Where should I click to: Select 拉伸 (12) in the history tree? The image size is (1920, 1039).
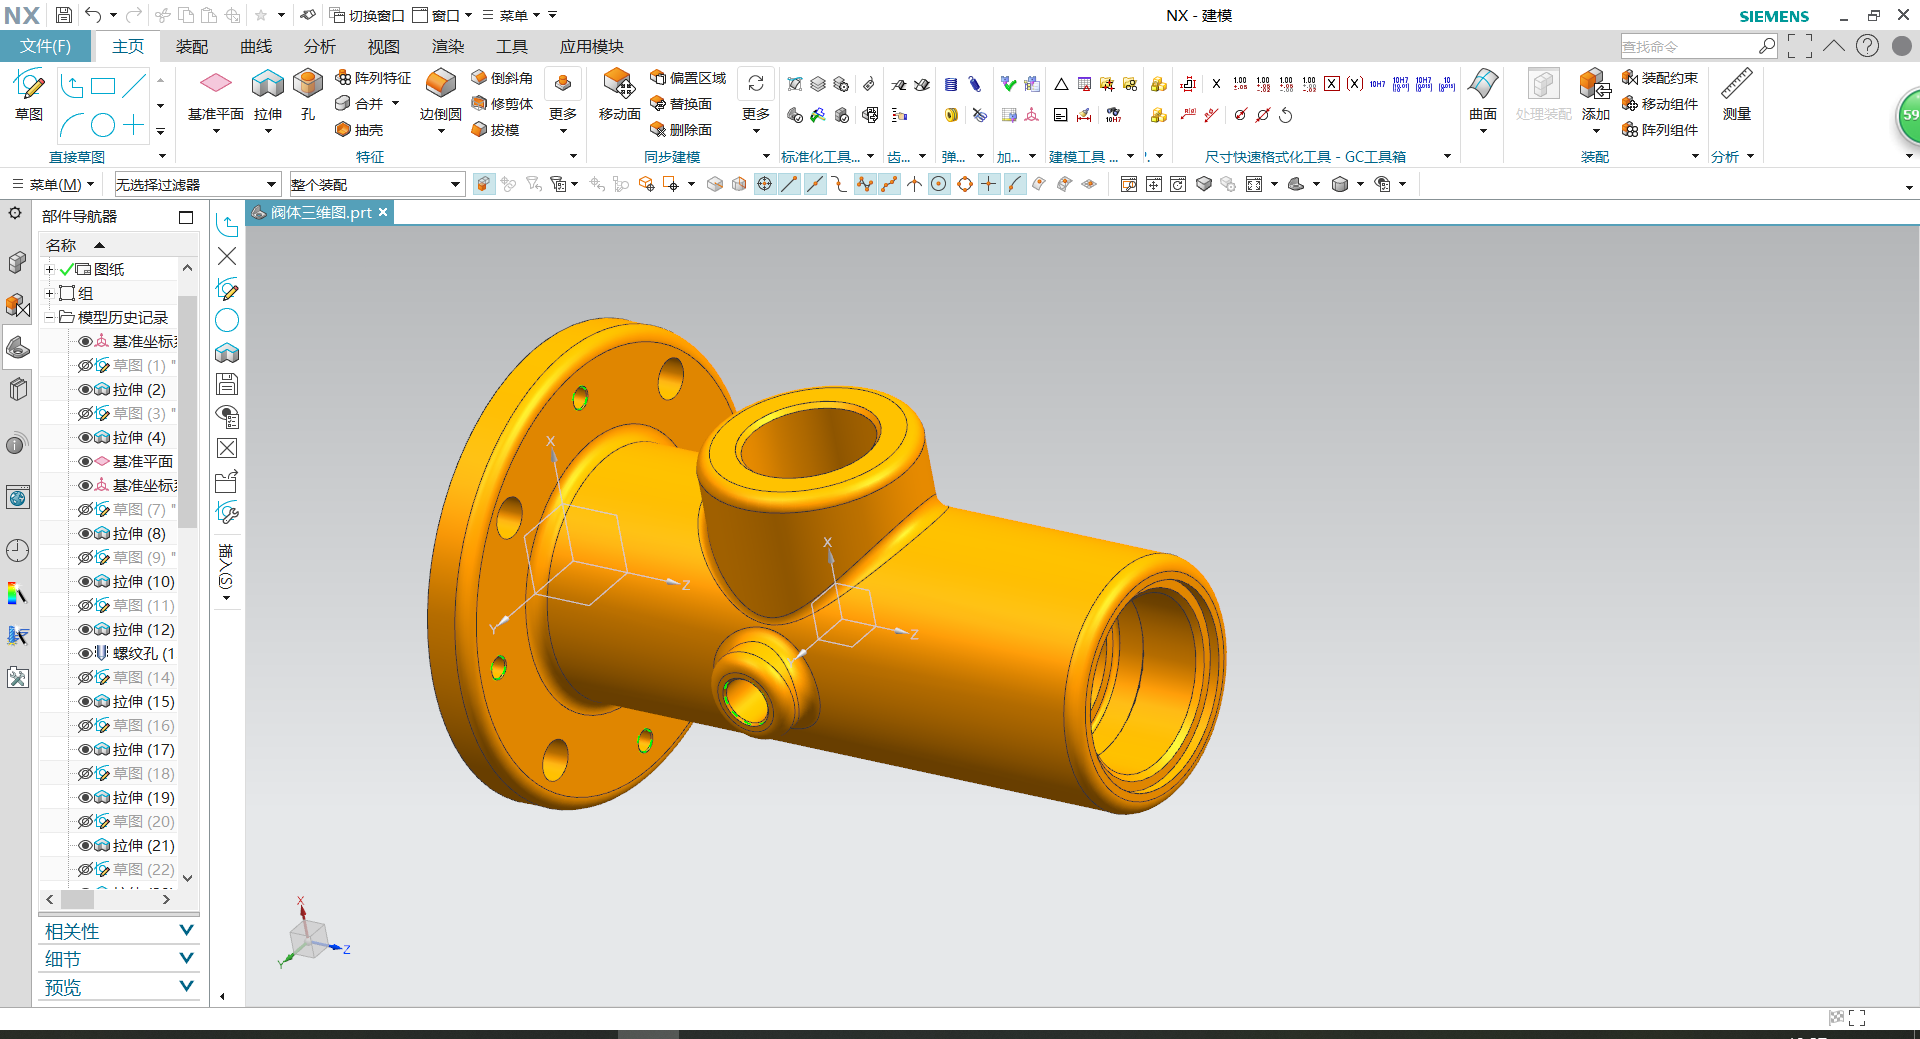(143, 630)
